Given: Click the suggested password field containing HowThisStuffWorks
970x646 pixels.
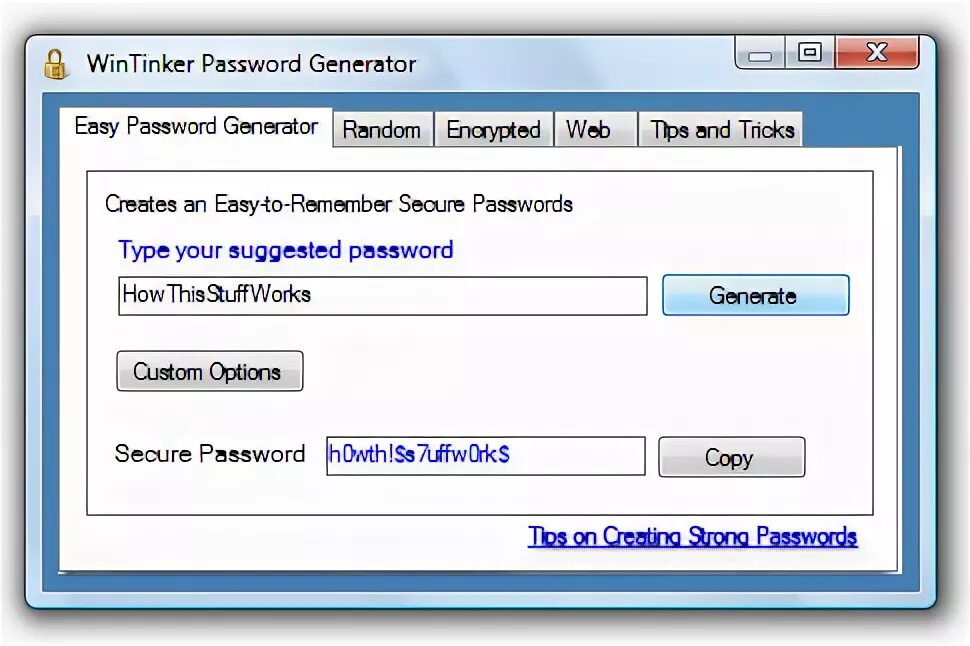Looking at the screenshot, I should (x=383, y=296).
